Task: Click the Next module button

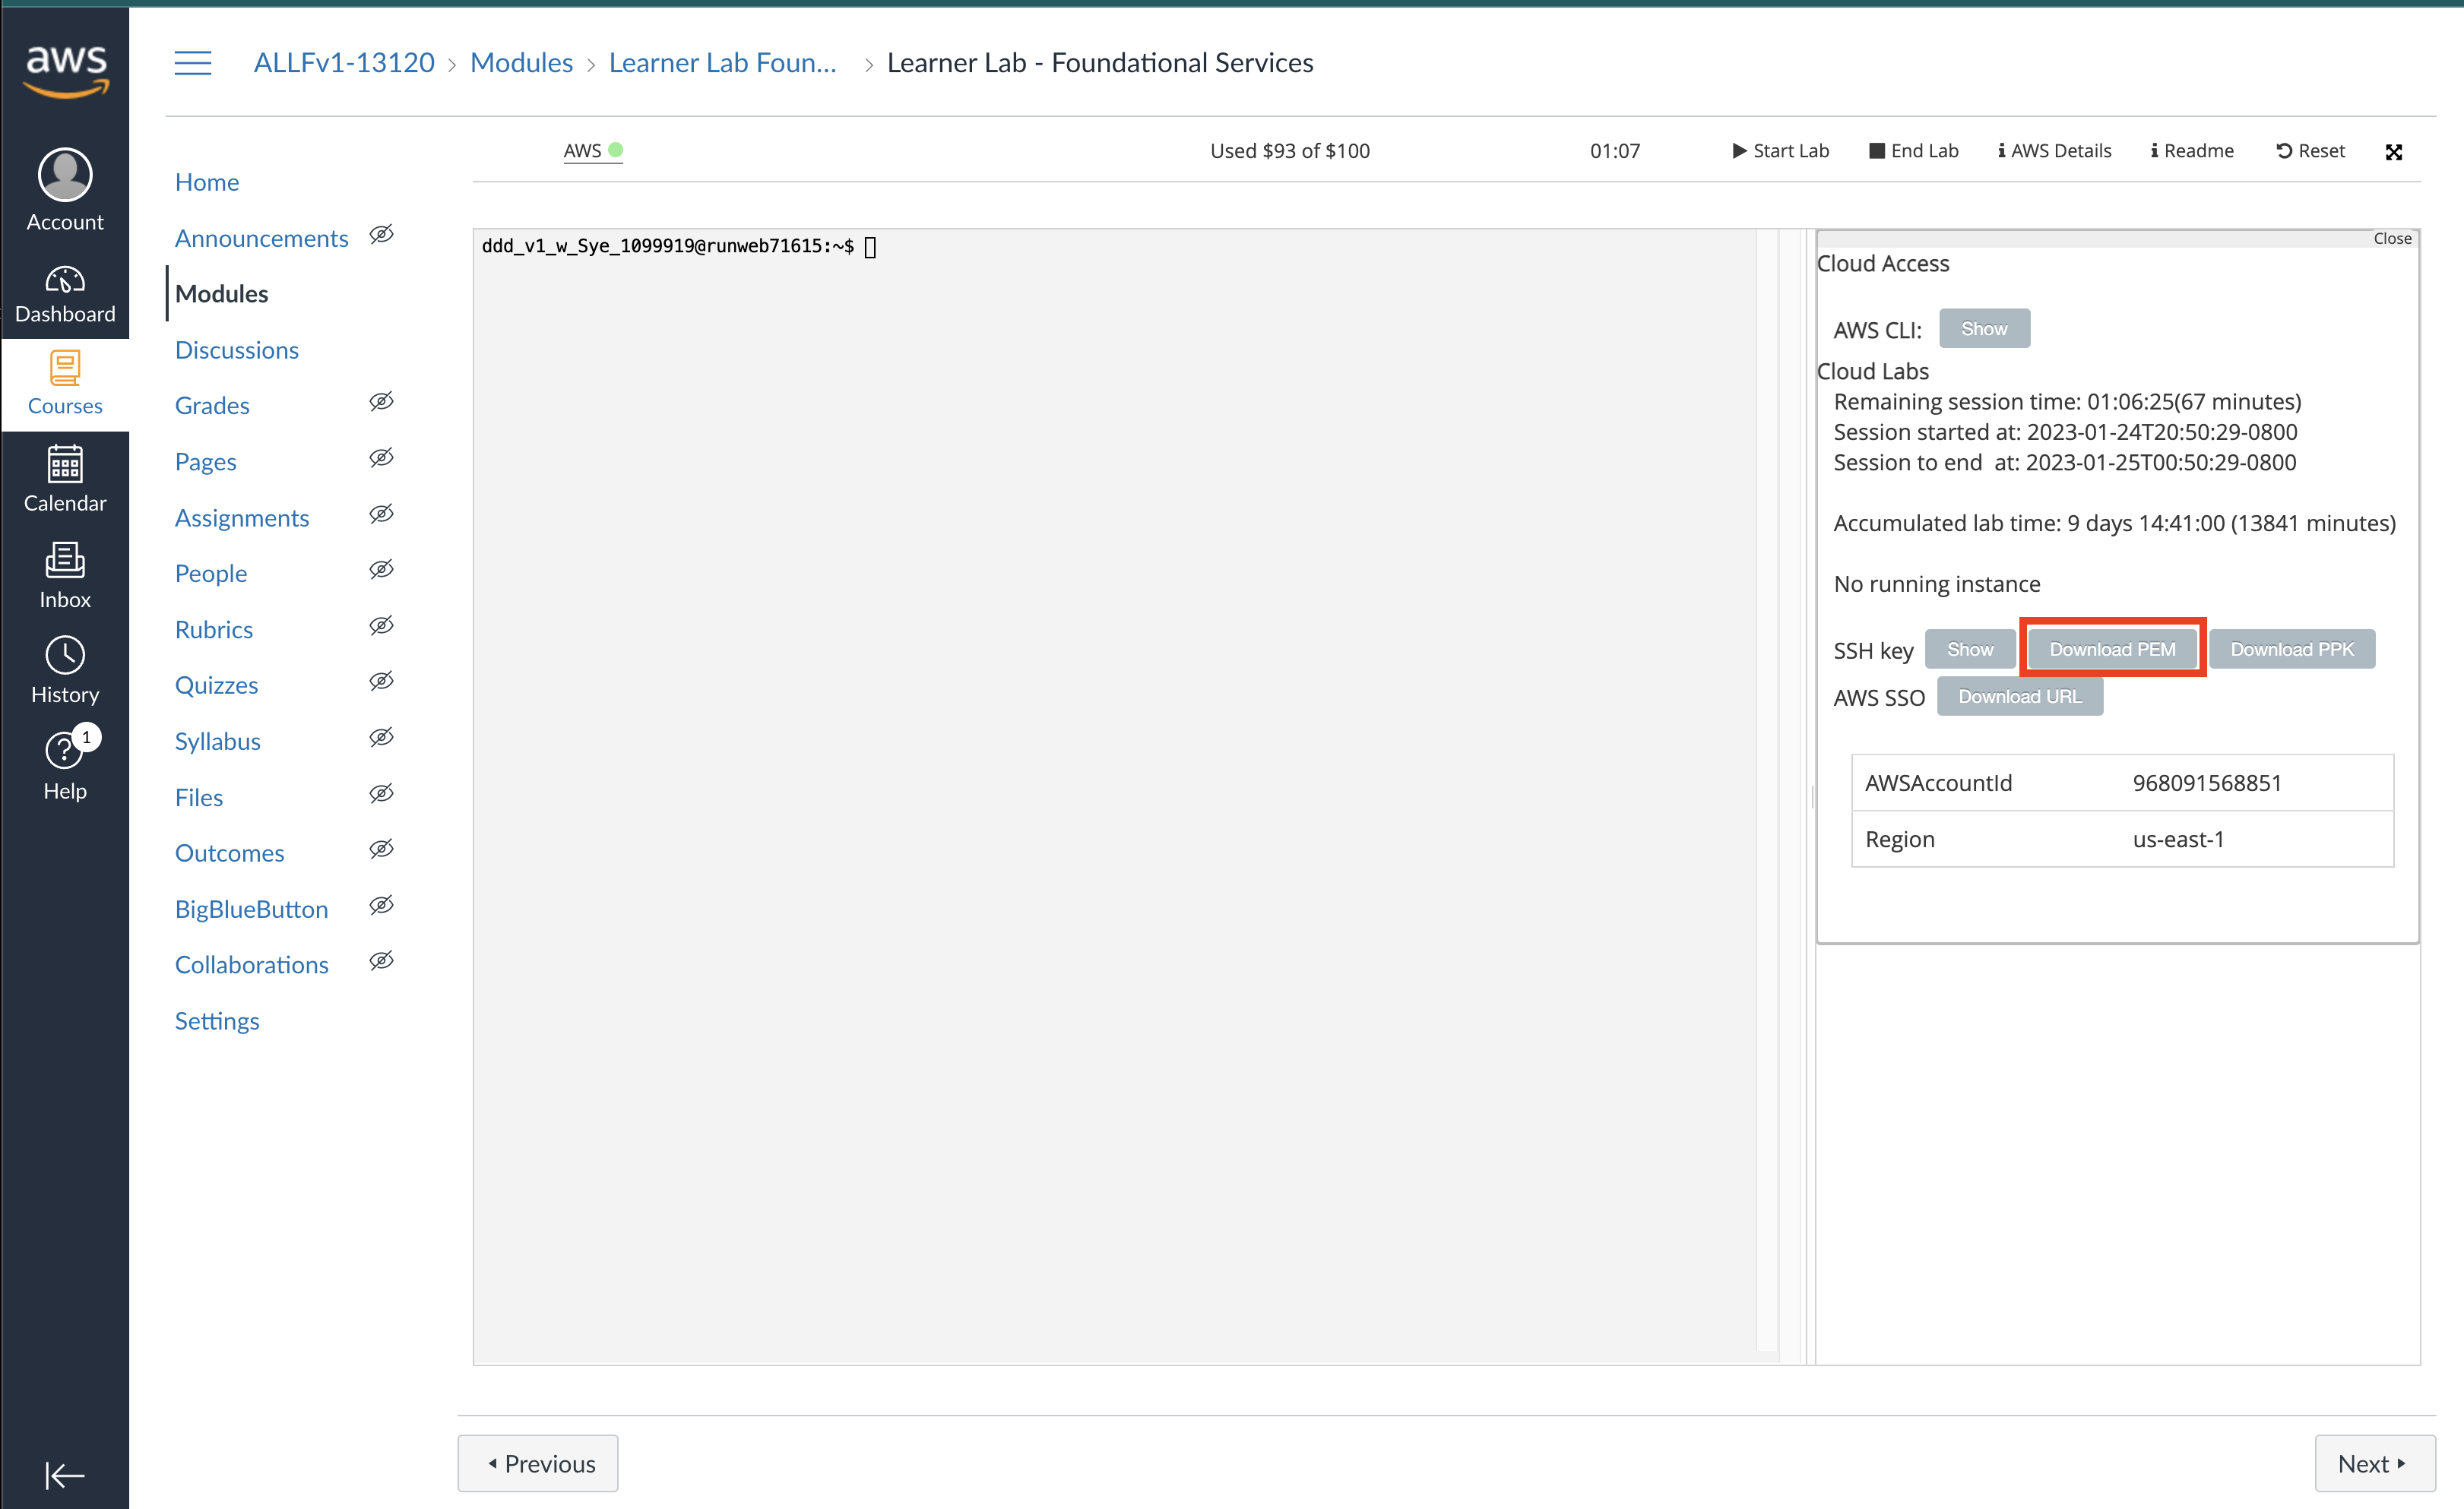Action: 2374,1463
